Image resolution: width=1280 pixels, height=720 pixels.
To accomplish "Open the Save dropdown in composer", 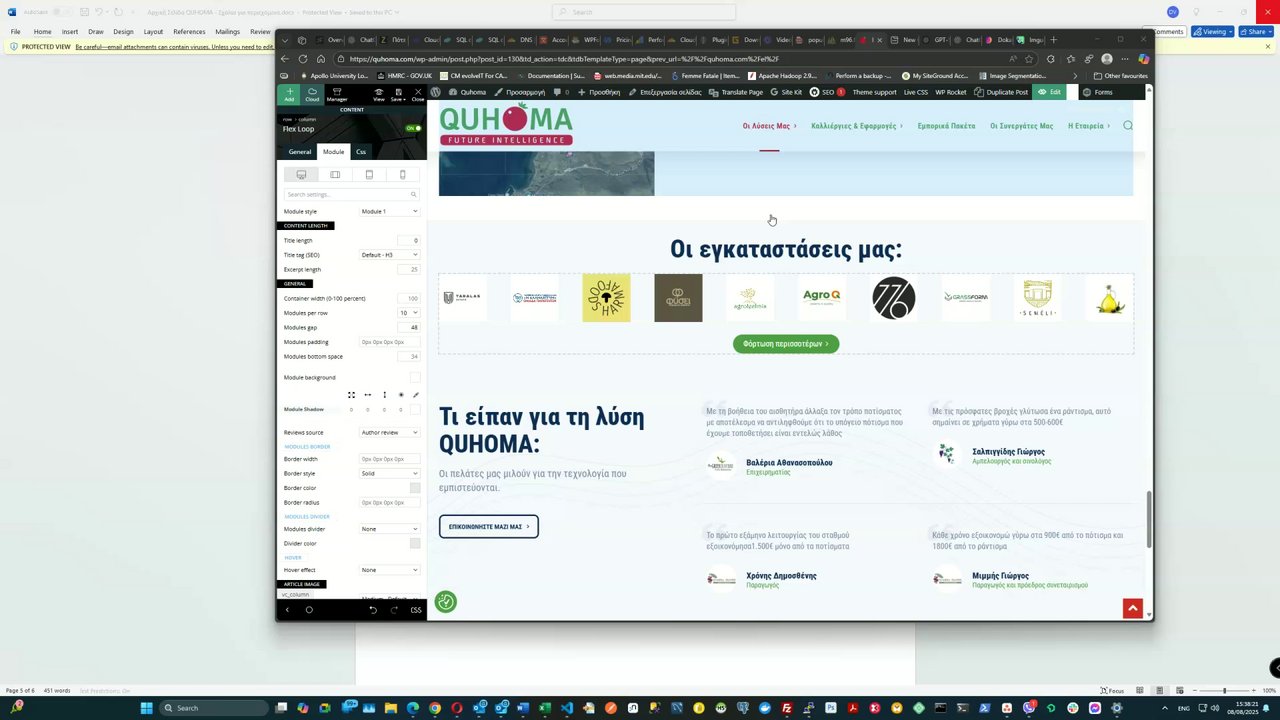I will (x=398, y=94).
